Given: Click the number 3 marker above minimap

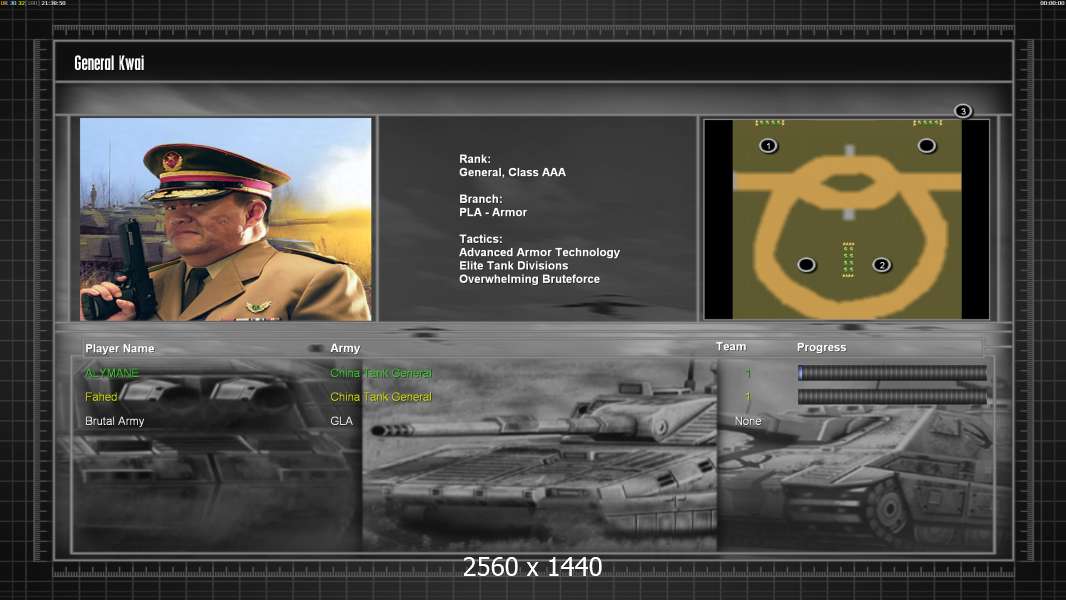Looking at the screenshot, I should pyautogui.click(x=962, y=111).
